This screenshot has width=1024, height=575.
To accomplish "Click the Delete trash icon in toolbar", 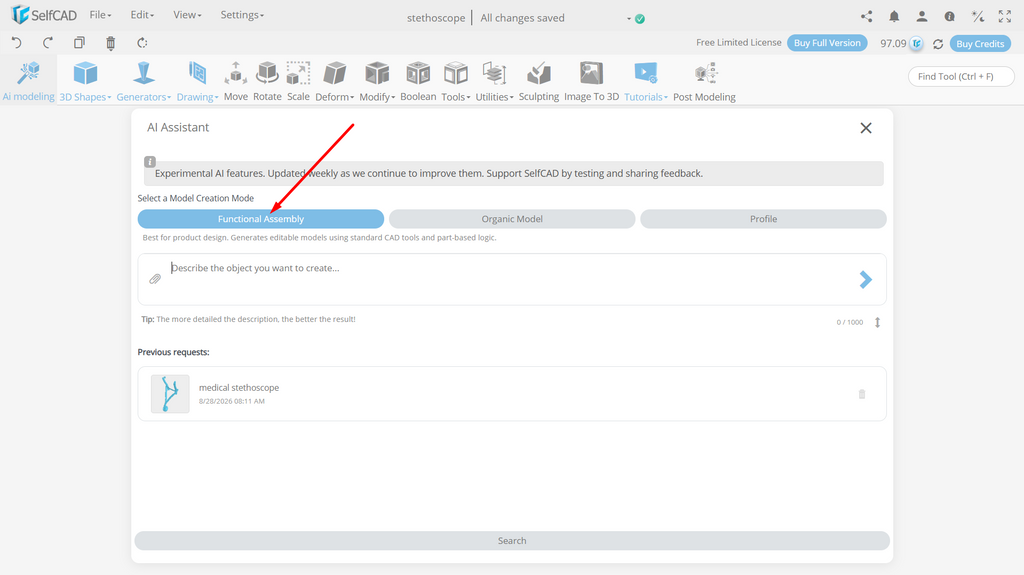I will (x=110, y=43).
